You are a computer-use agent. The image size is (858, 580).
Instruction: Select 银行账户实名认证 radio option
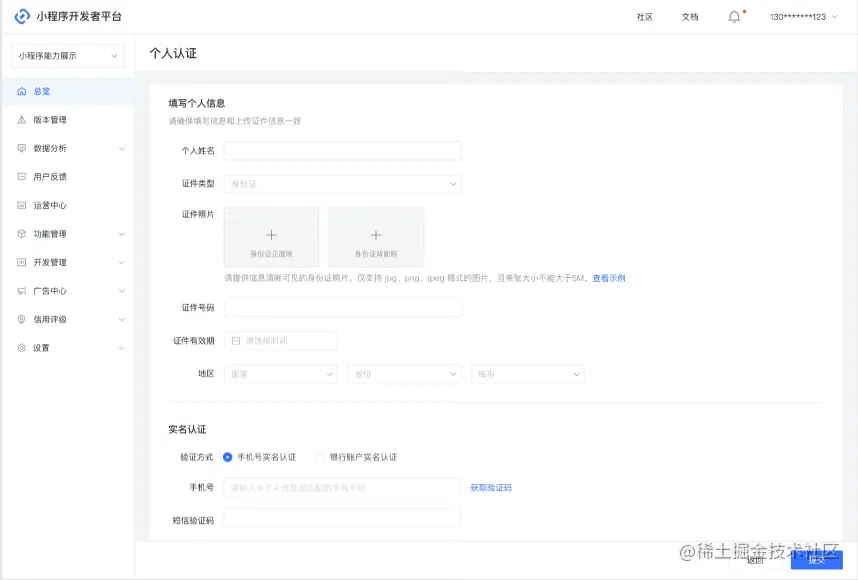(319, 456)
